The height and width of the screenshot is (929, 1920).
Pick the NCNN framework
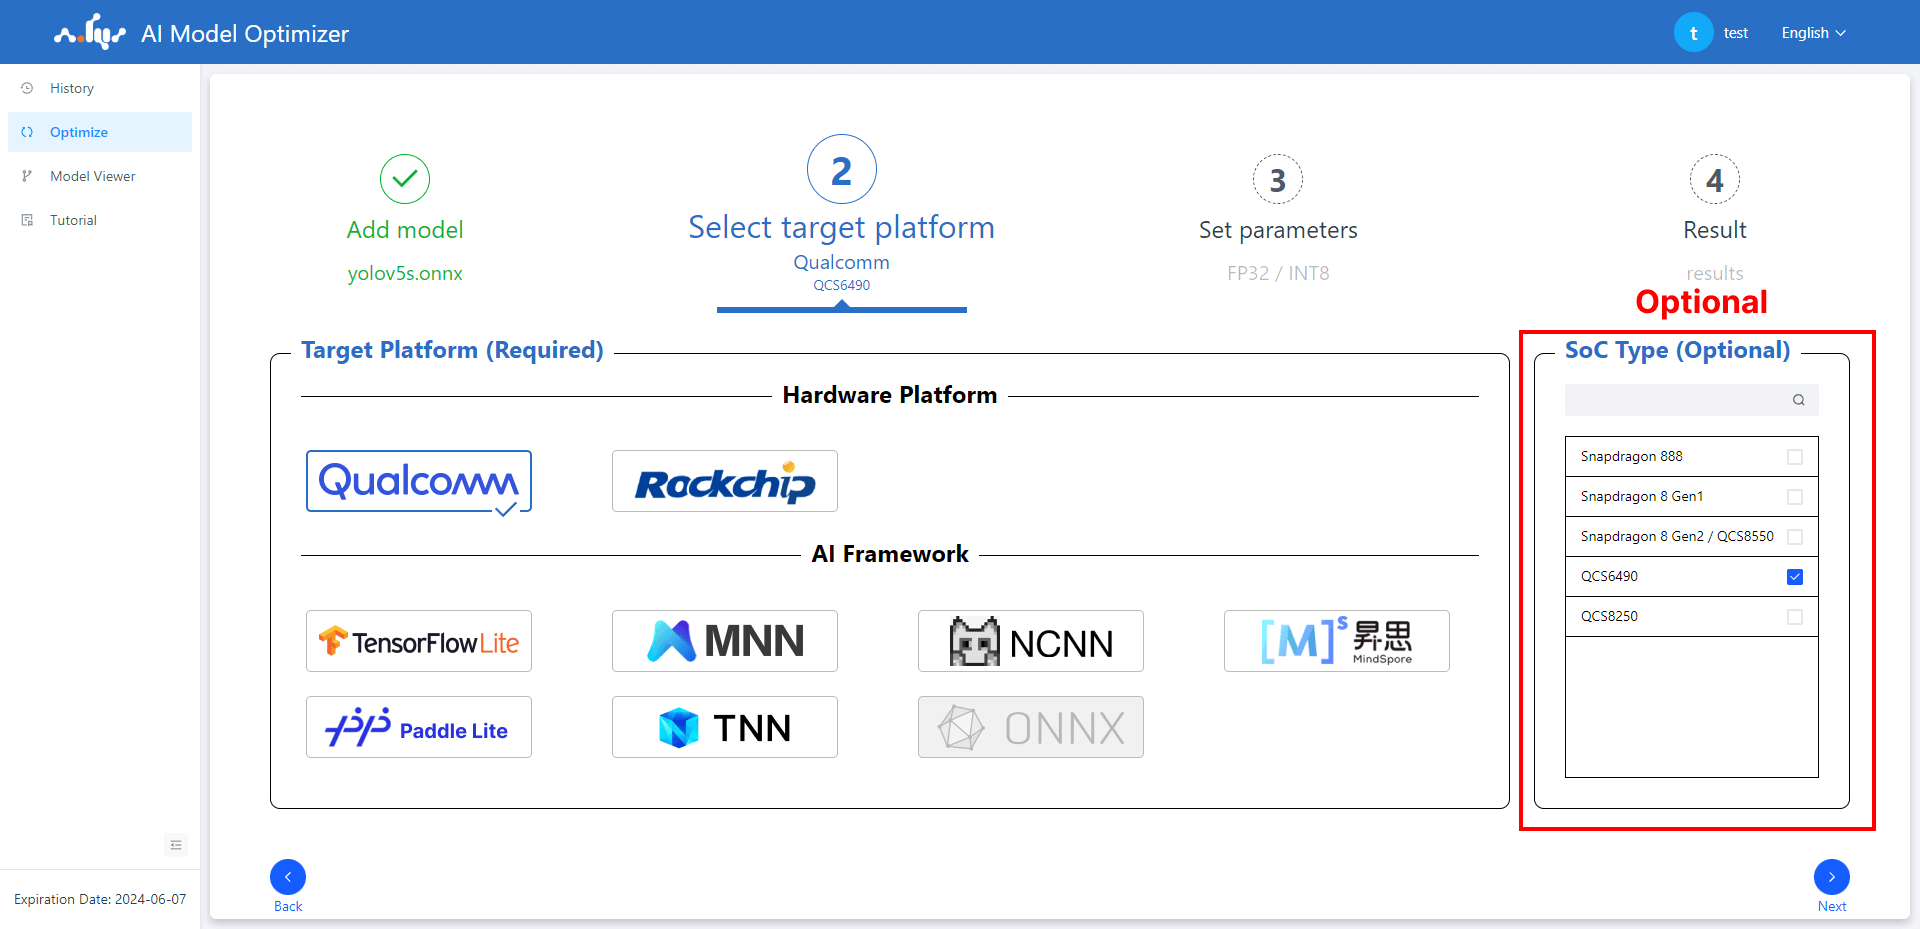1030,641
